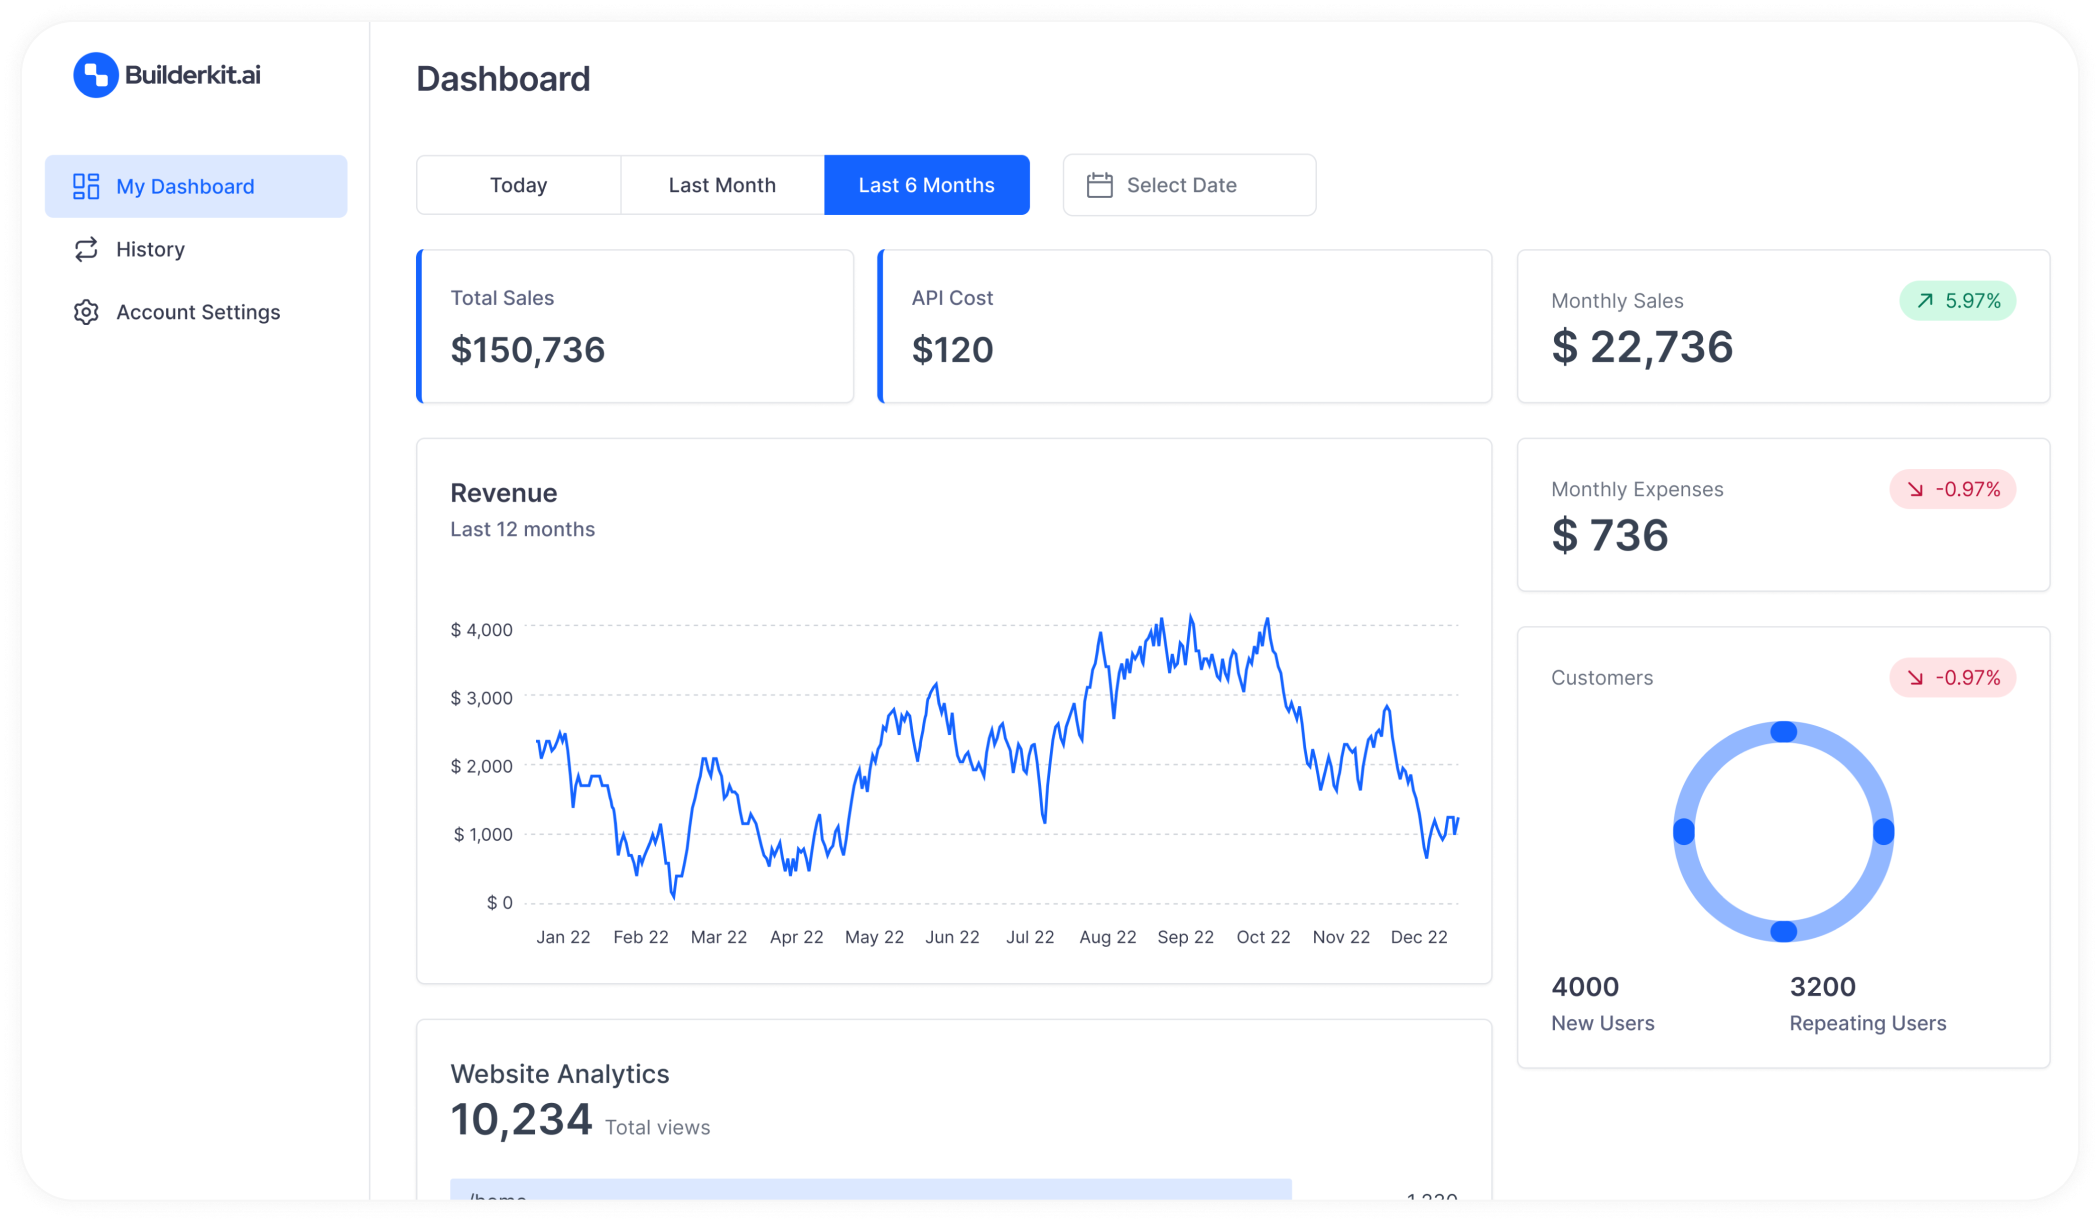Image resolution: width=2098 pixels, height=1220 pixels.
Task: Click the green up-arrow icon on Monthly Sales
Action: coord(1925,301)
